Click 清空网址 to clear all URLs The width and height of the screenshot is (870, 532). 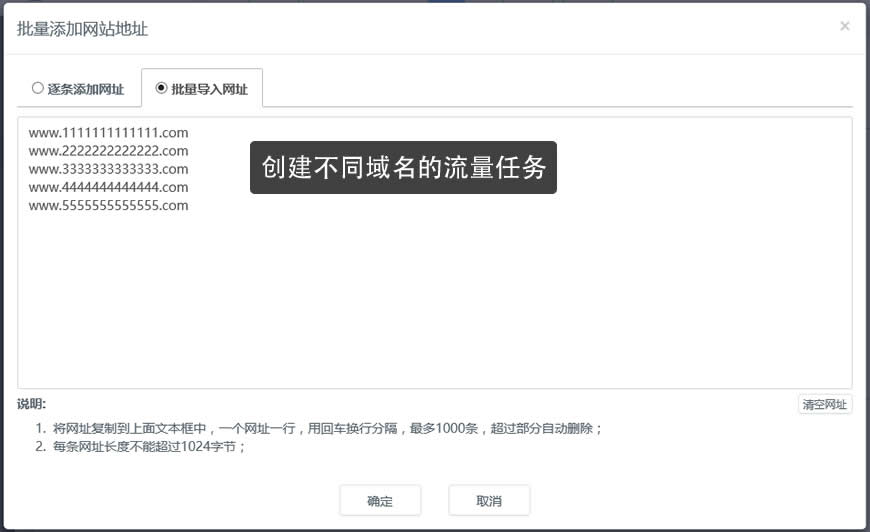point(825,404)
